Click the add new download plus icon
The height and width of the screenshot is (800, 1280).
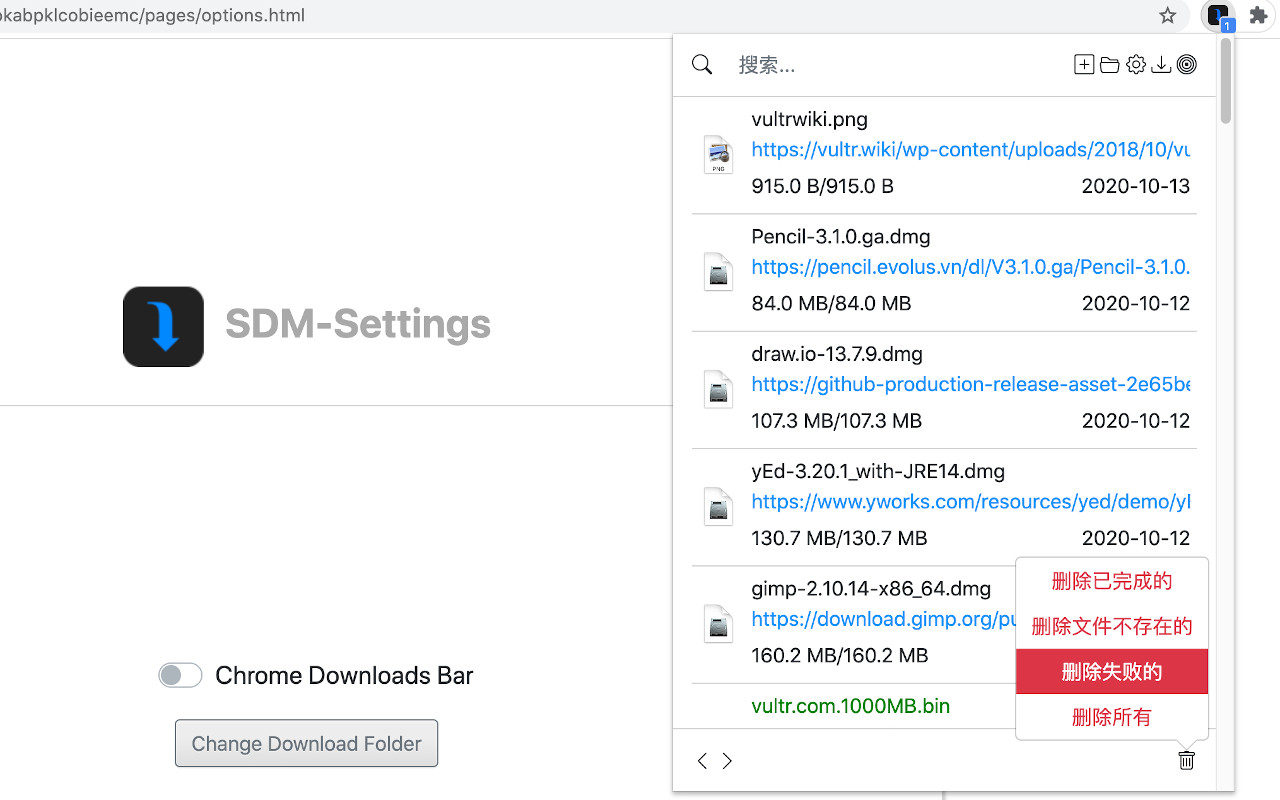[1084, 65]
